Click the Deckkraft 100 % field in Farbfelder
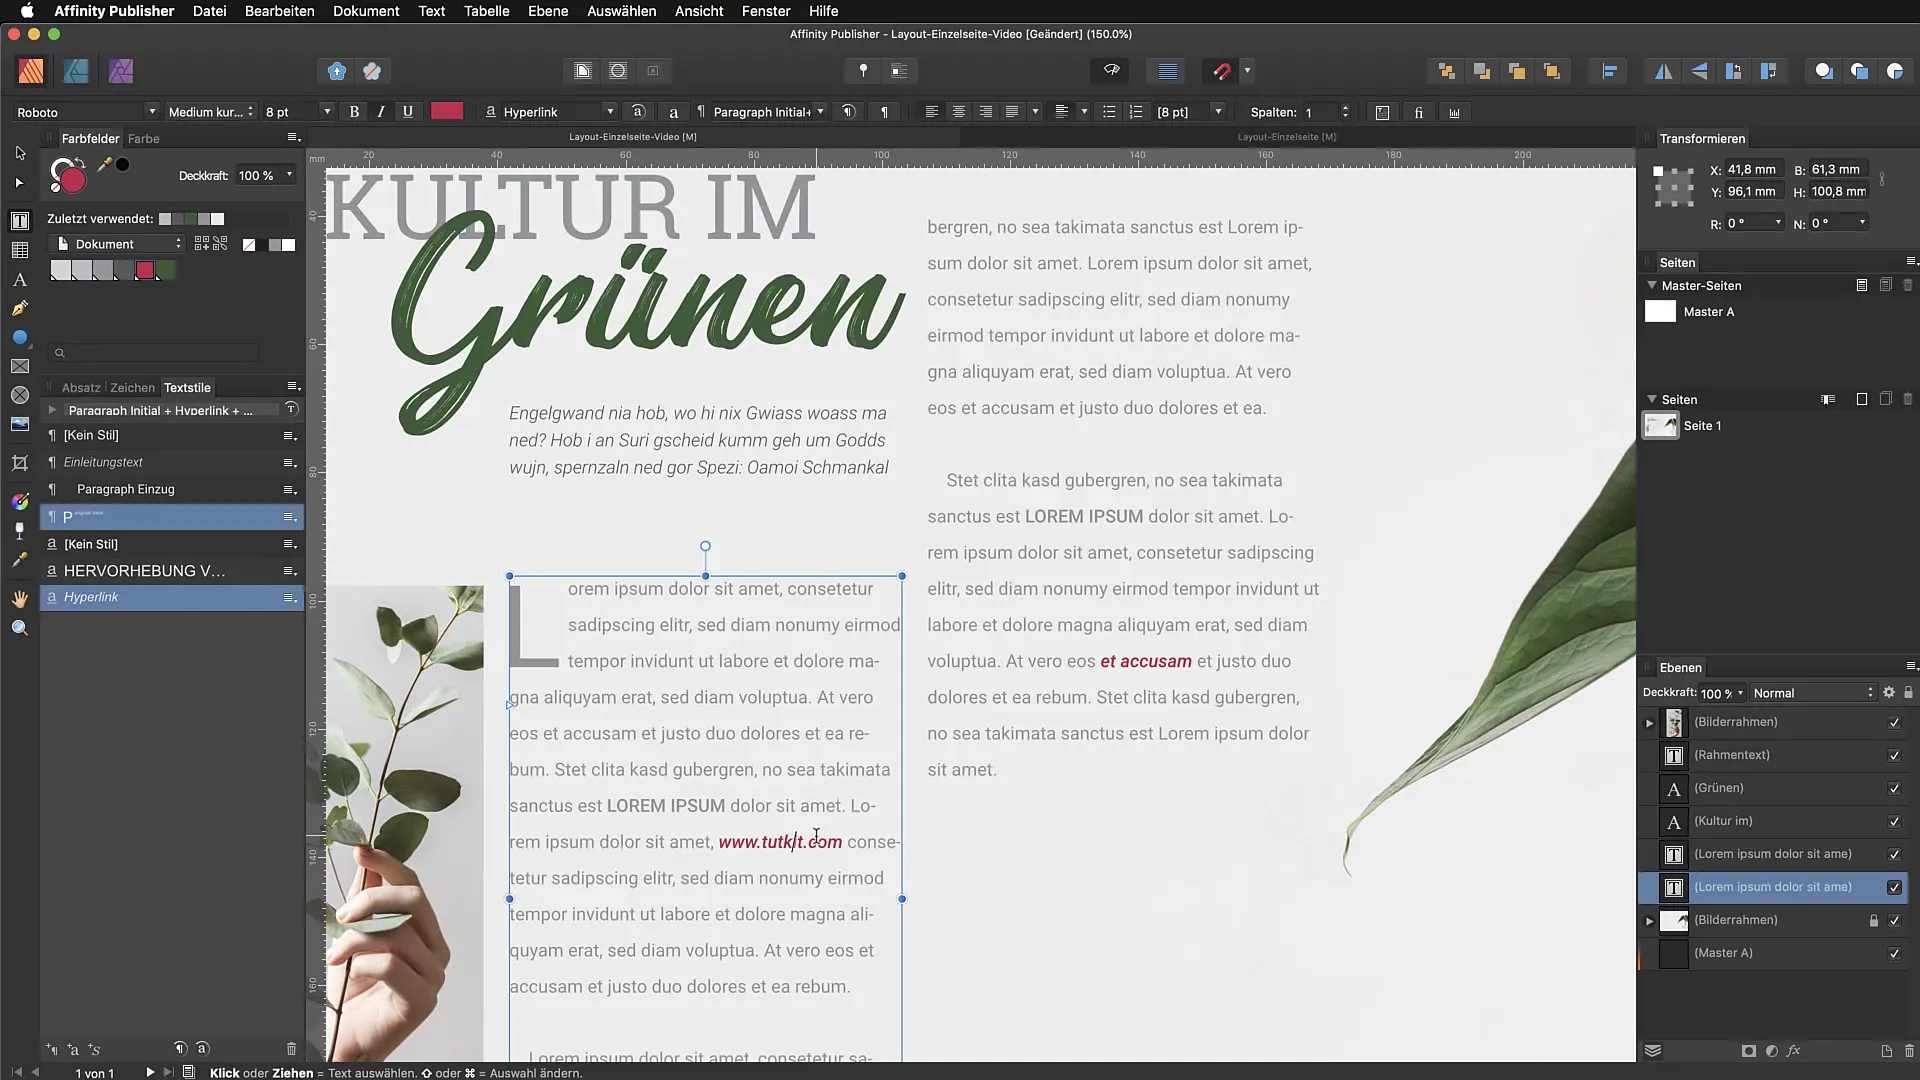The width and height of the screenshot is (1920, 1080). tap(265, 175)
